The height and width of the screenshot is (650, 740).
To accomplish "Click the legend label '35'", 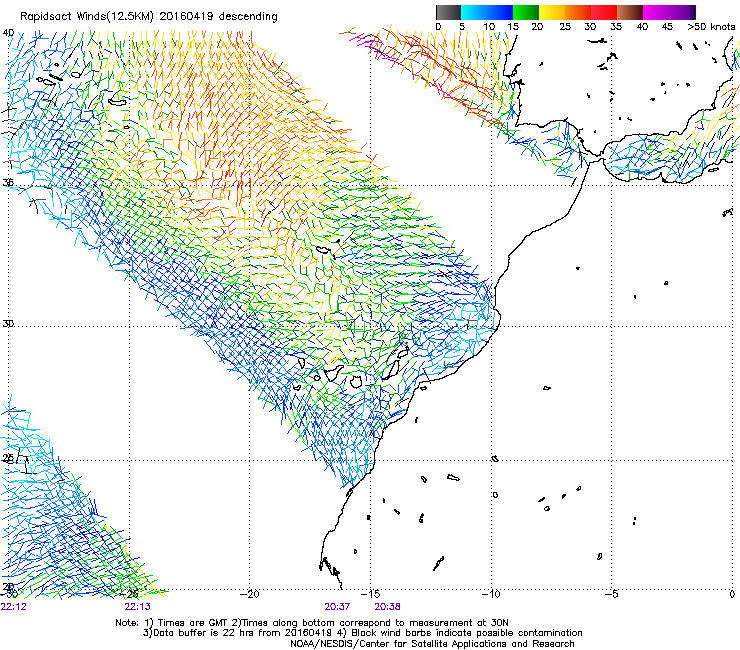I will [x=616, y=27].
